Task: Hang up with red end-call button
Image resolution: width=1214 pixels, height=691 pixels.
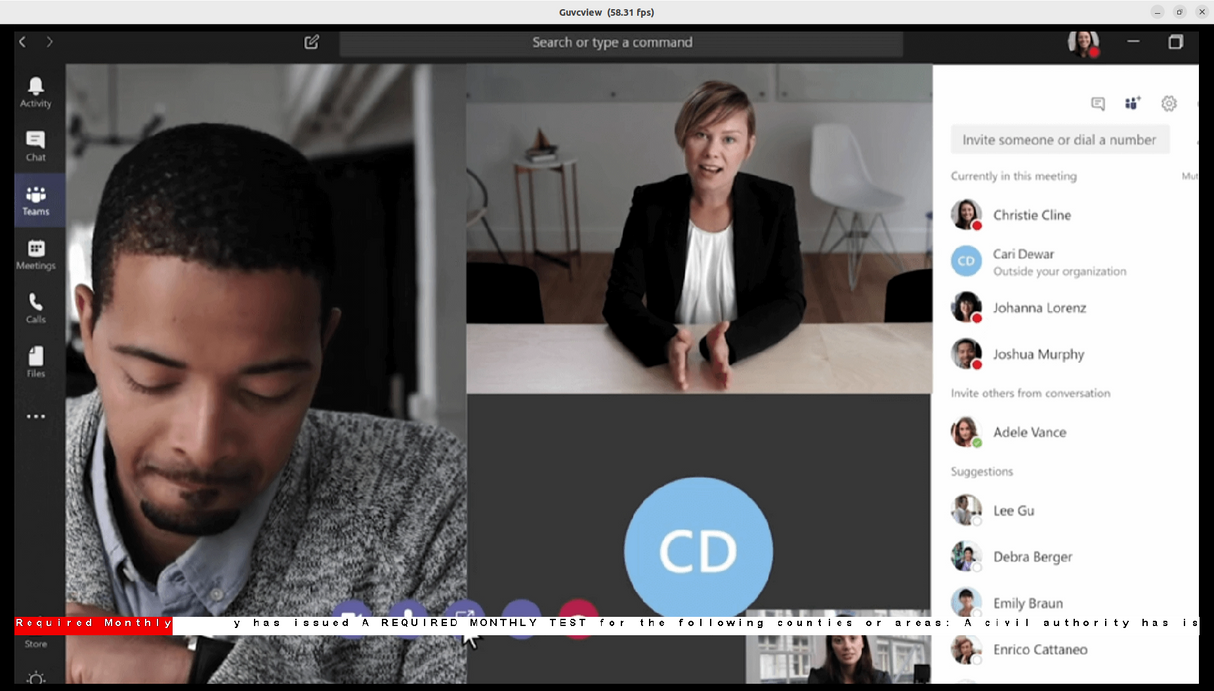Action: pyautogui.click(x=577, y=610)
